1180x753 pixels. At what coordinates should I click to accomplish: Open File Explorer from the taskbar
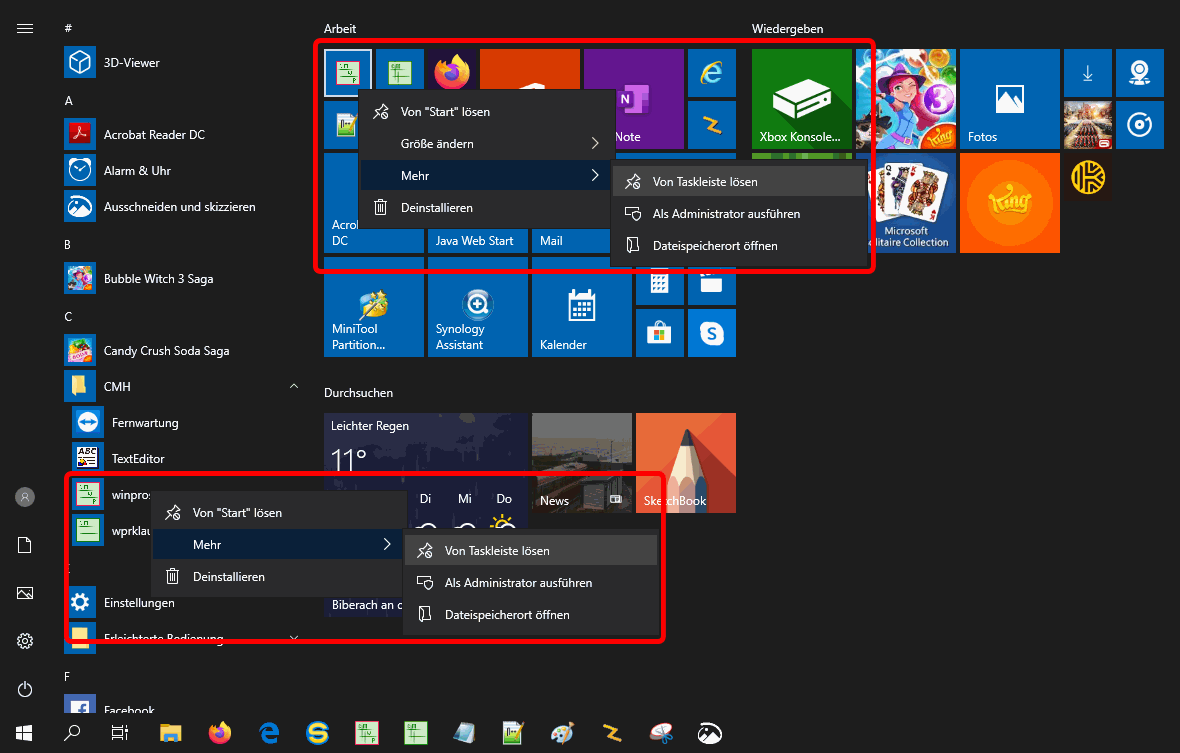(171, 733)
